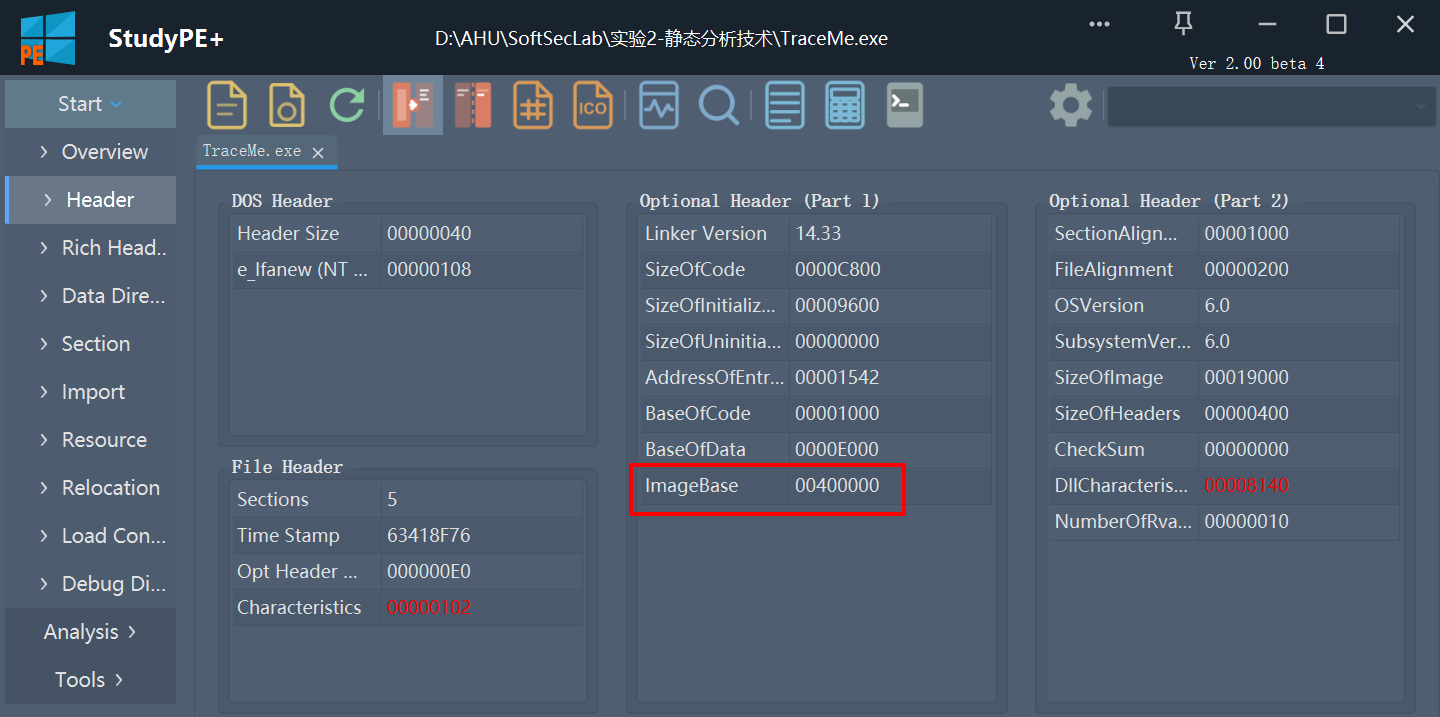Click the magnifier search icon
Image resolution: width=1440 pixels, height=717 pixels.
(718, 105)
